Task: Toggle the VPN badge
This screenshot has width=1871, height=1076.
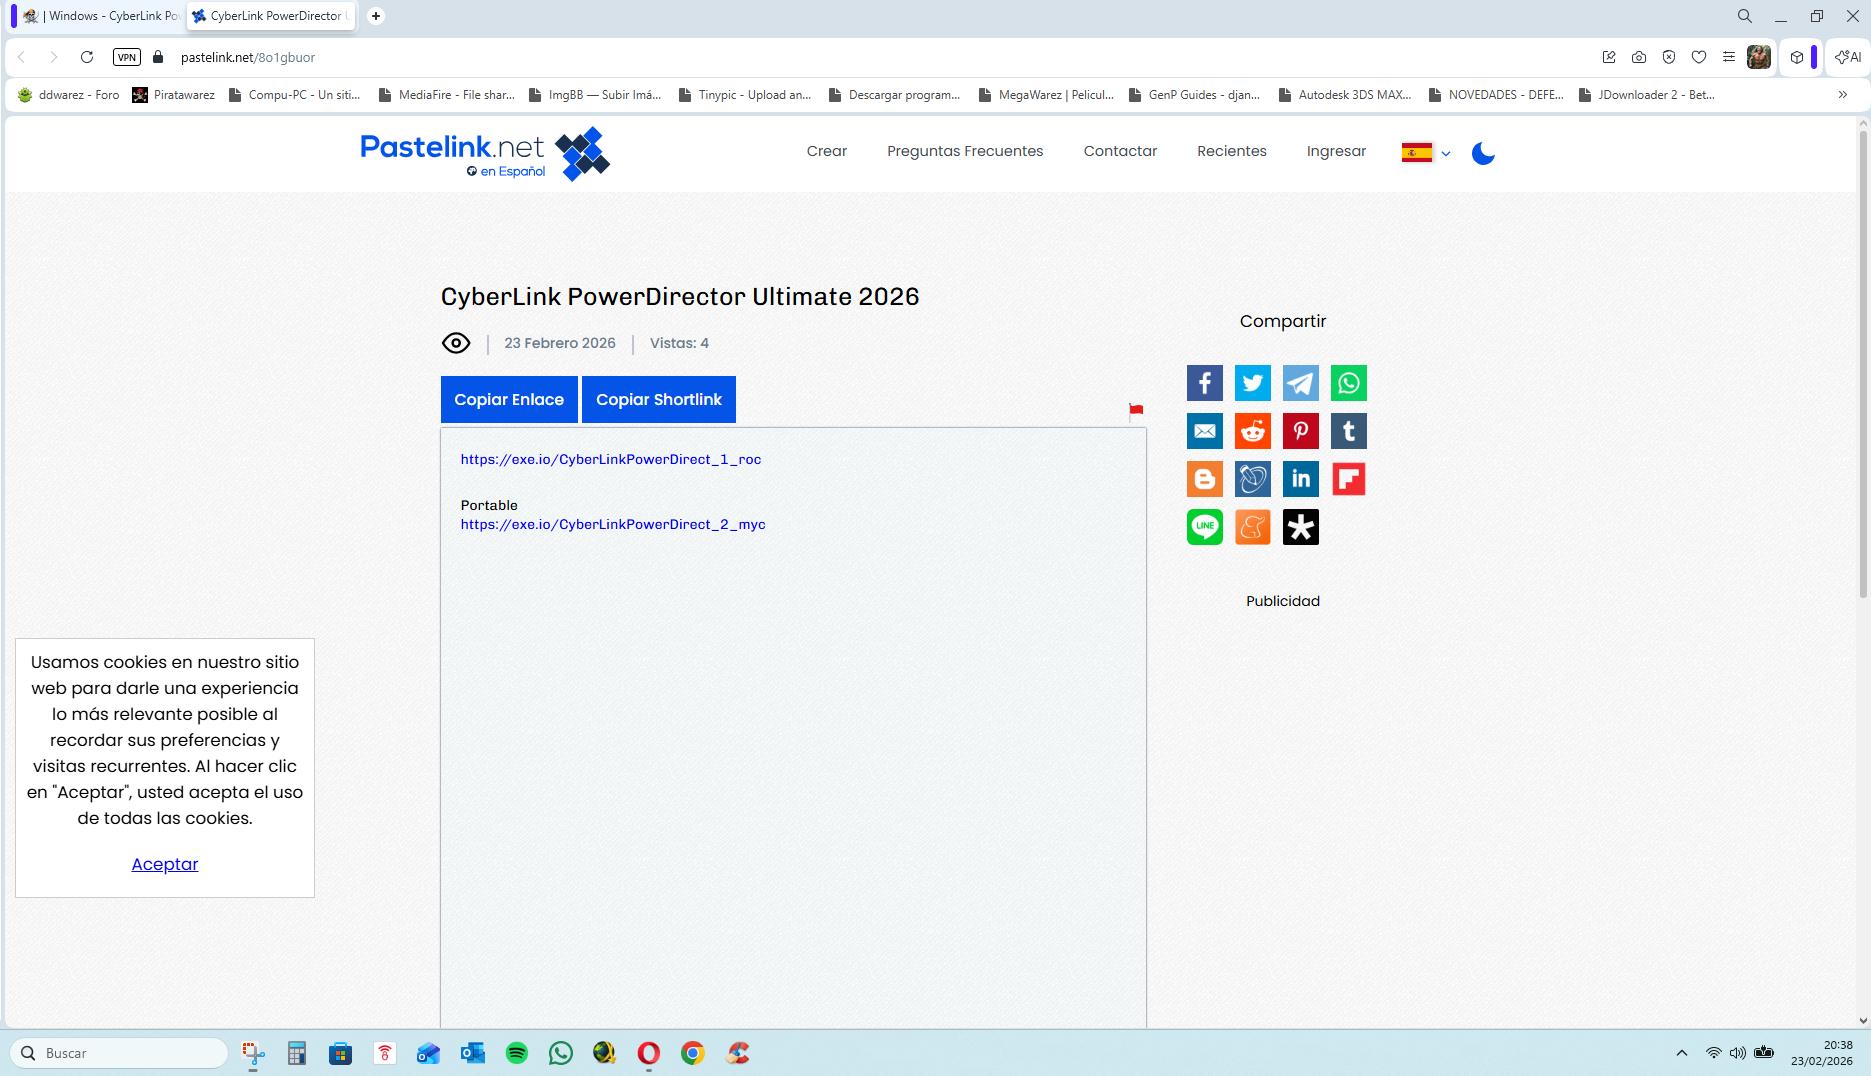Action: pos(127,57)
